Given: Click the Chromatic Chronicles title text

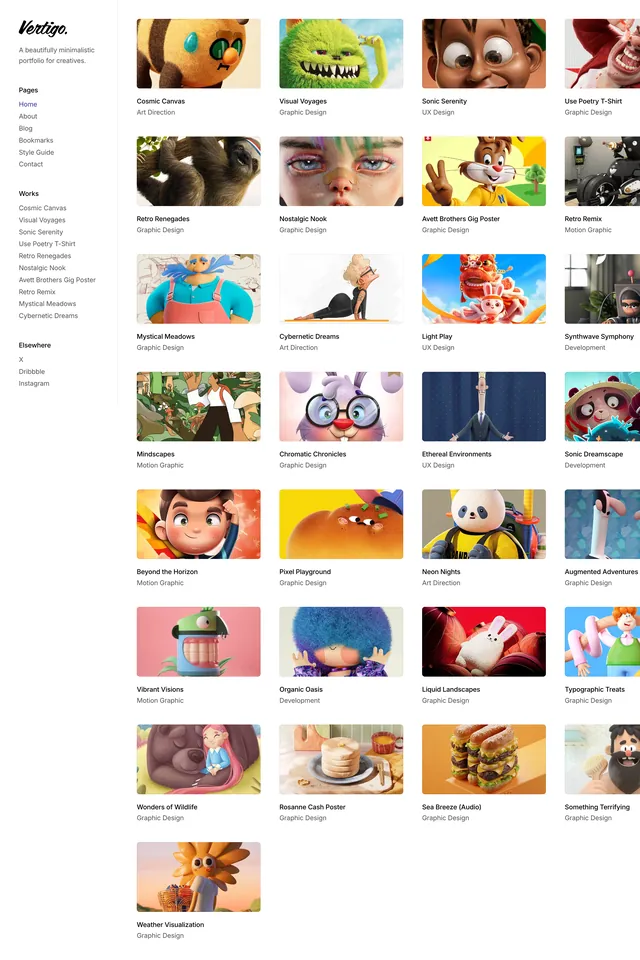Looking at the screenshot, I should pyautogui.click(x=312, y=454).
